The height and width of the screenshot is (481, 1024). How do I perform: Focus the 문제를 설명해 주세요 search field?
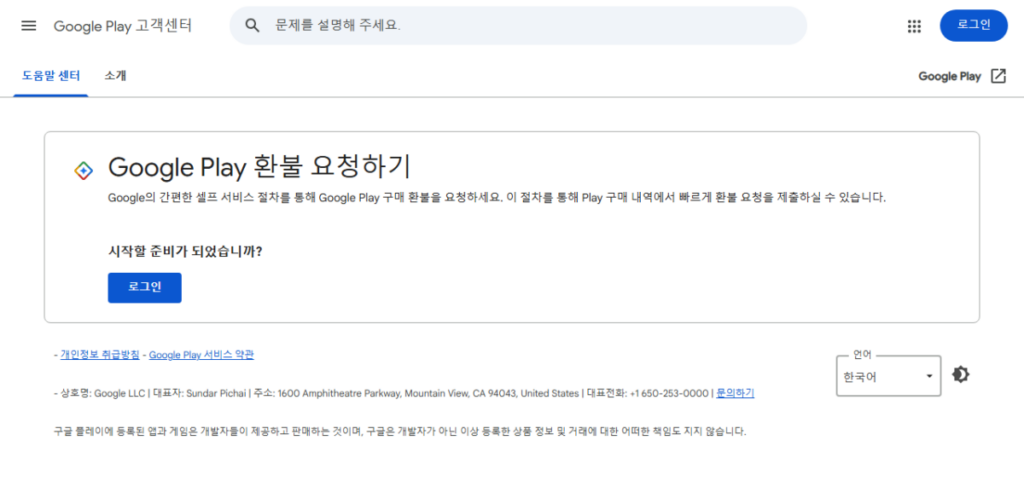pyautogui.click(x=519, y=25)
